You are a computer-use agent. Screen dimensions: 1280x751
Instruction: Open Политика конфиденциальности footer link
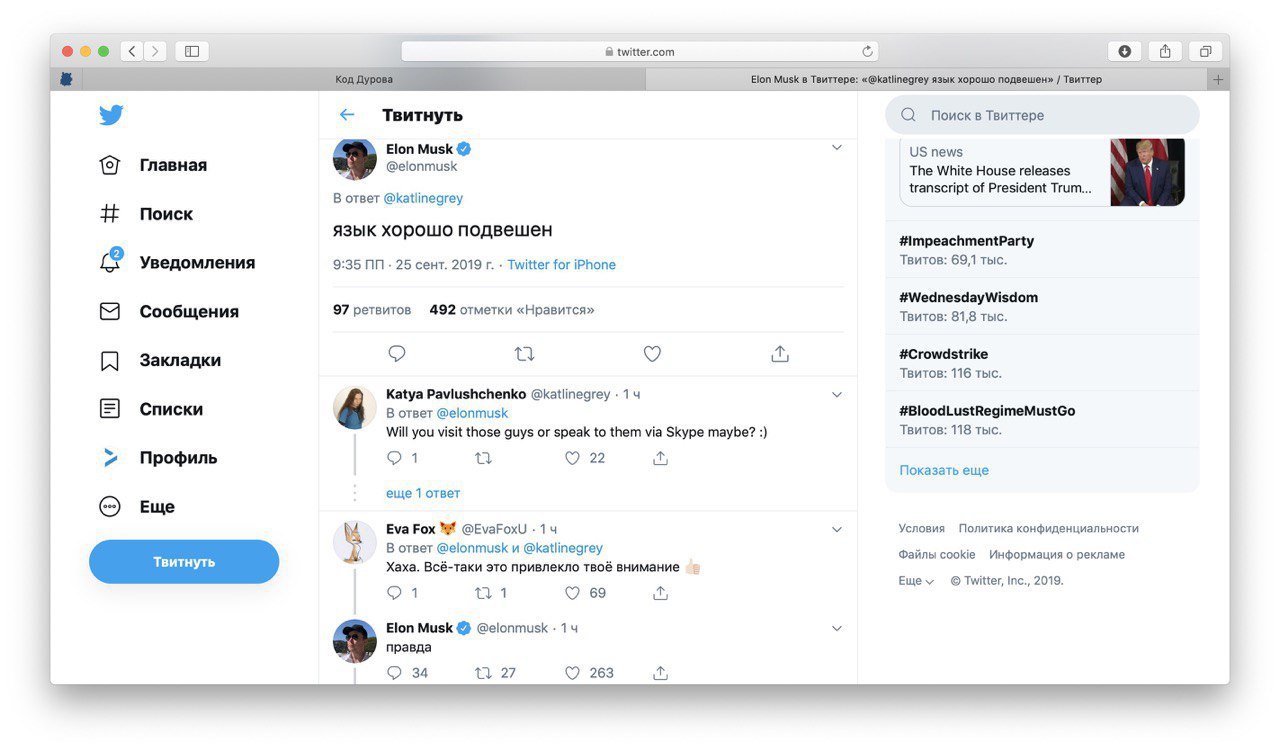(1049, 529)
